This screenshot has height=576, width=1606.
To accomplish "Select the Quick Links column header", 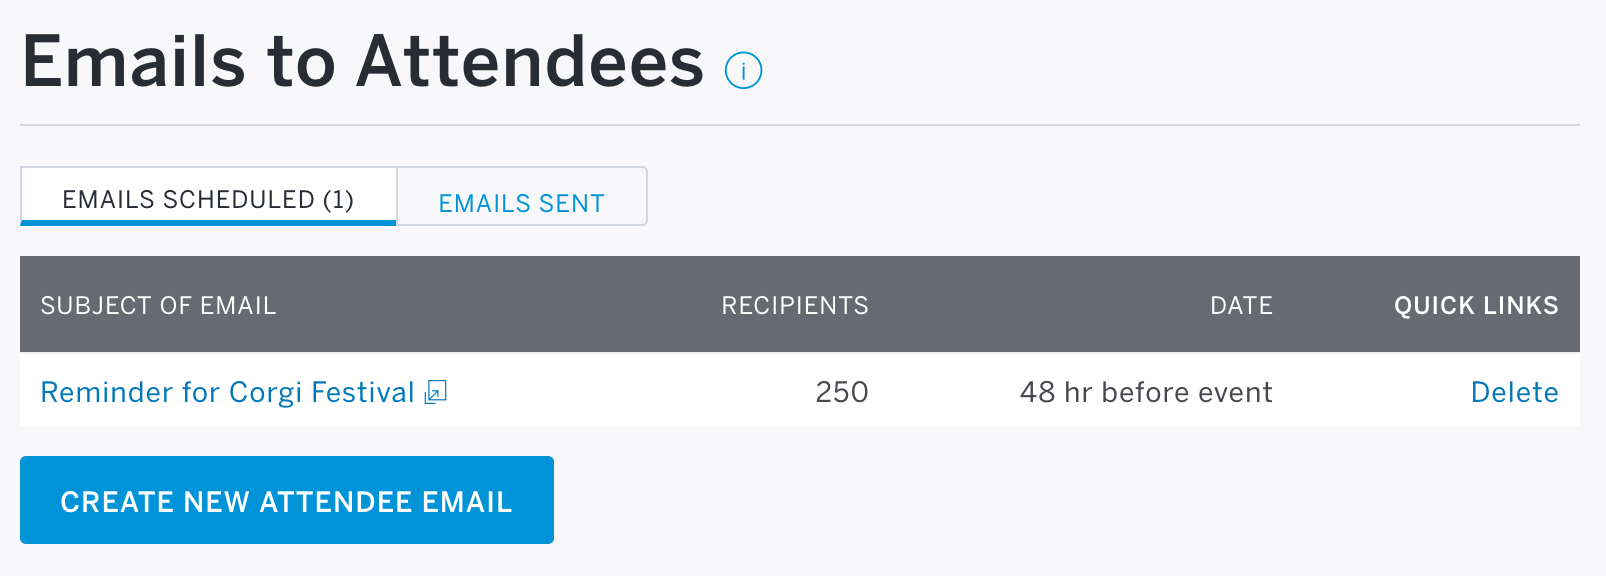I will 1476,305.
